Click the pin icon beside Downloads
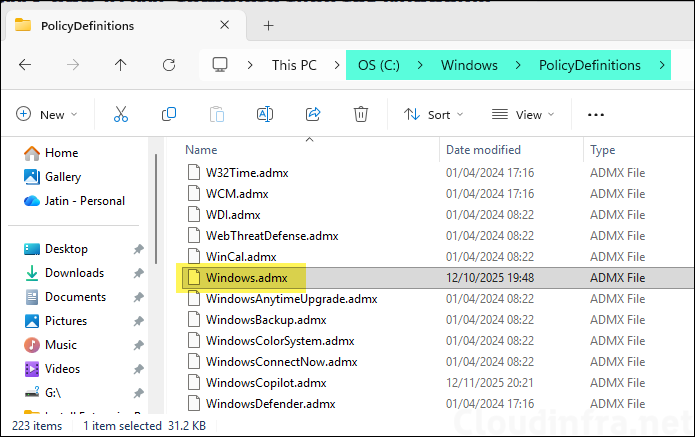The width and height of the screenshot is (695, 437). 139,273
